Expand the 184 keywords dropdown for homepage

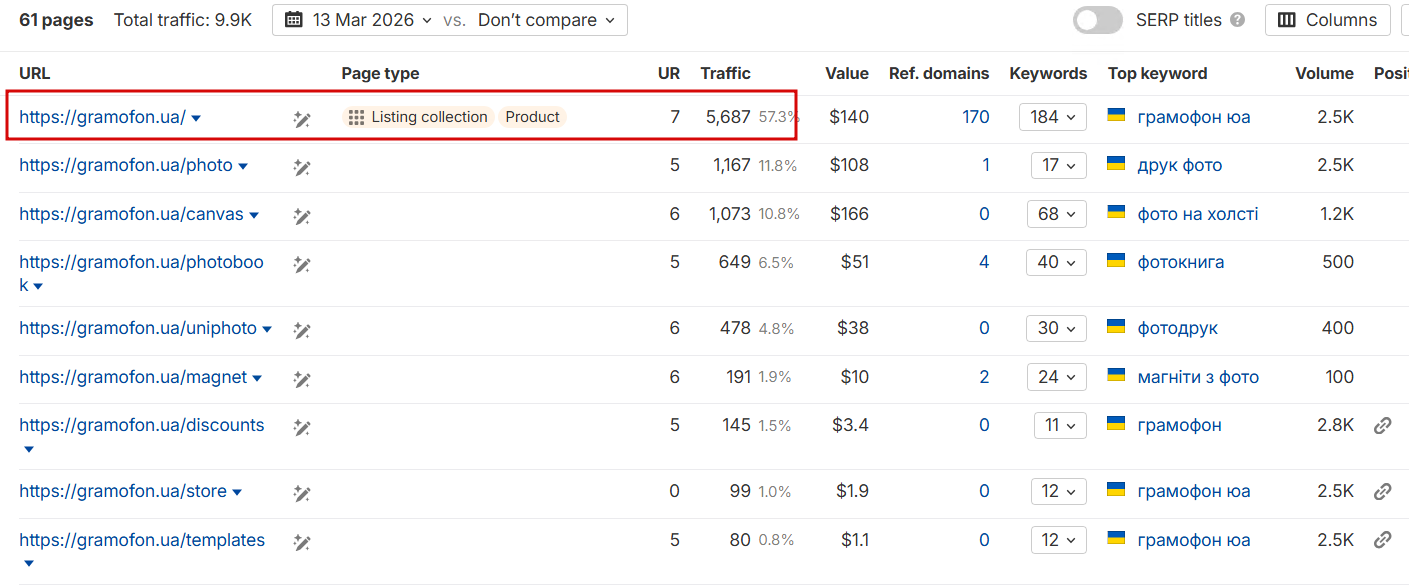[1052, 117]
